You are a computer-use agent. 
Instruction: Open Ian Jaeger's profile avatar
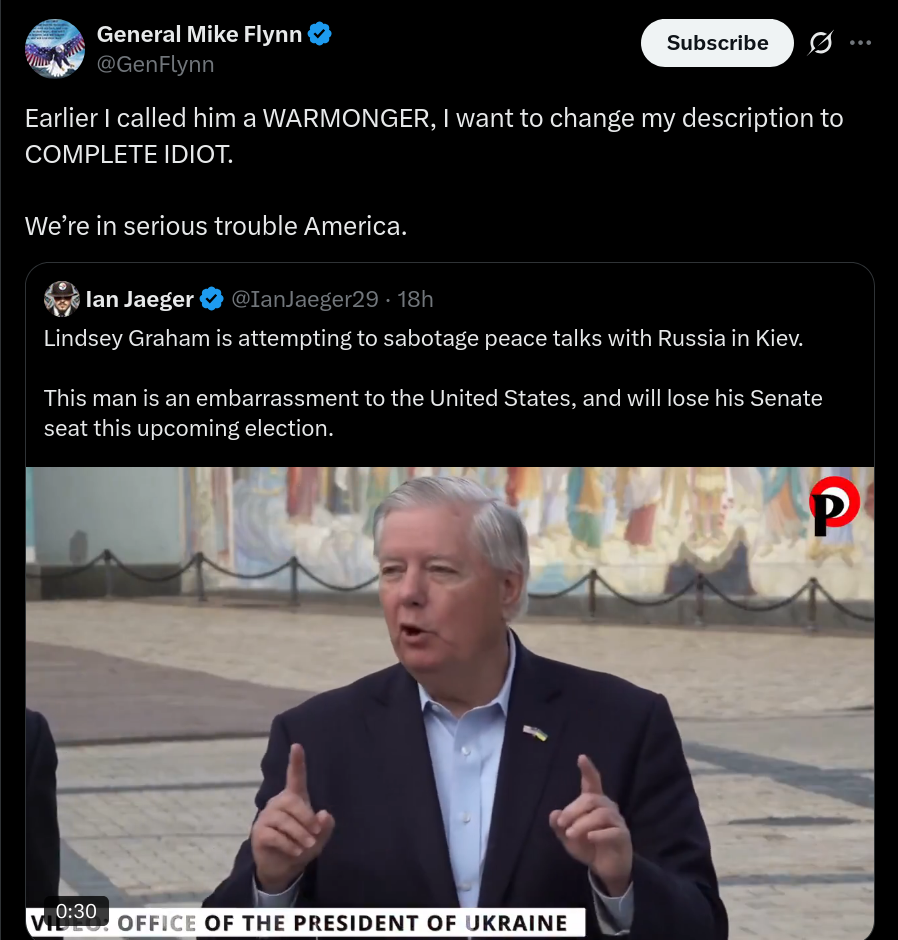[x=62, y=299]
